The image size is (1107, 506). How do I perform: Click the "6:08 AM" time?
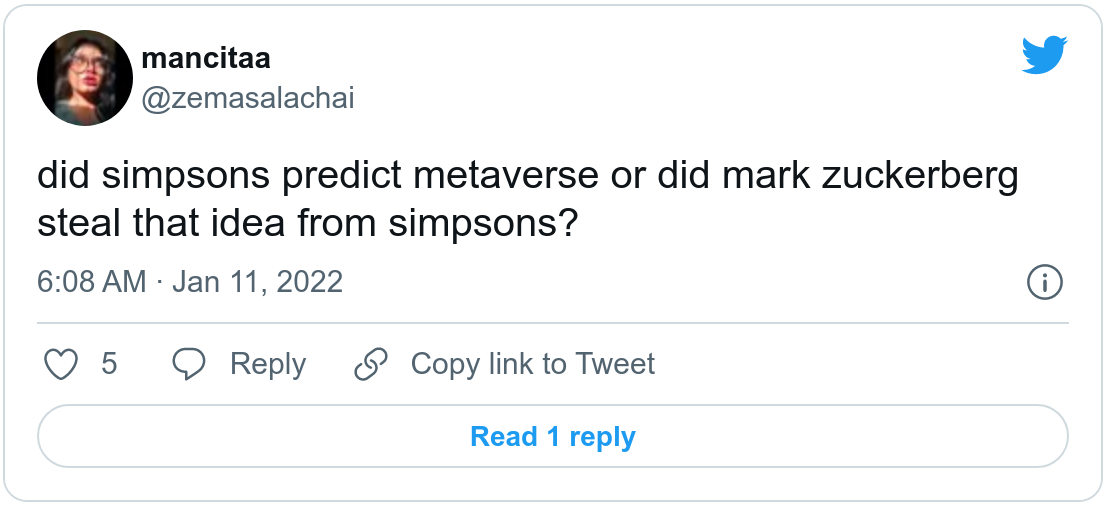91,282
